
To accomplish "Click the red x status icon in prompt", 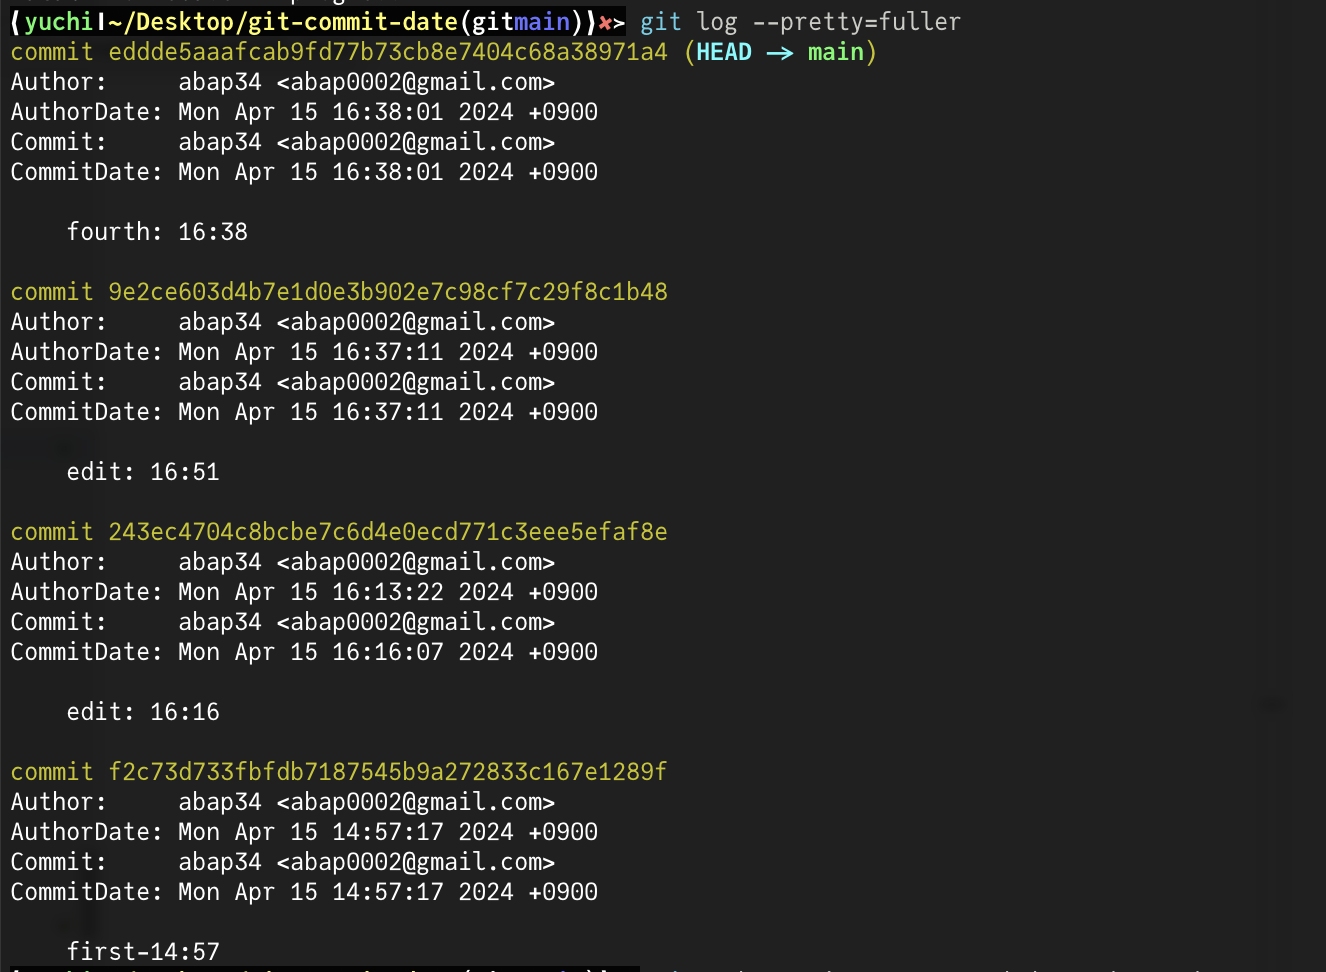I will [605, 23].
